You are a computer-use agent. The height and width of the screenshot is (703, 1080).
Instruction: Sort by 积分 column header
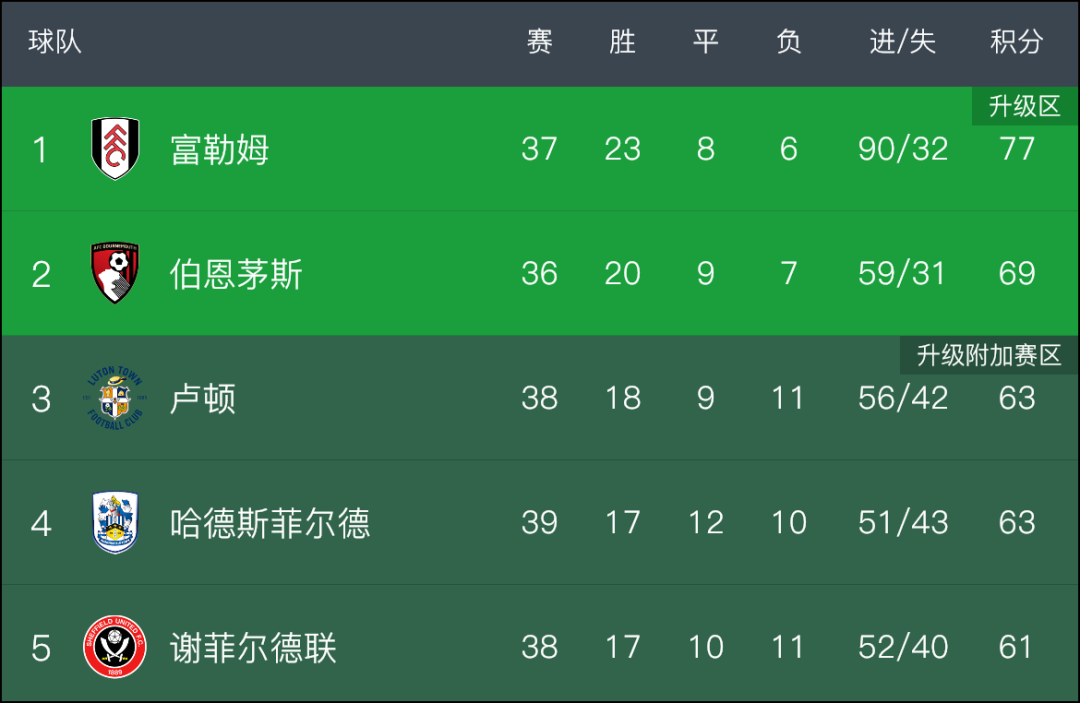[x=1017, y=42]
